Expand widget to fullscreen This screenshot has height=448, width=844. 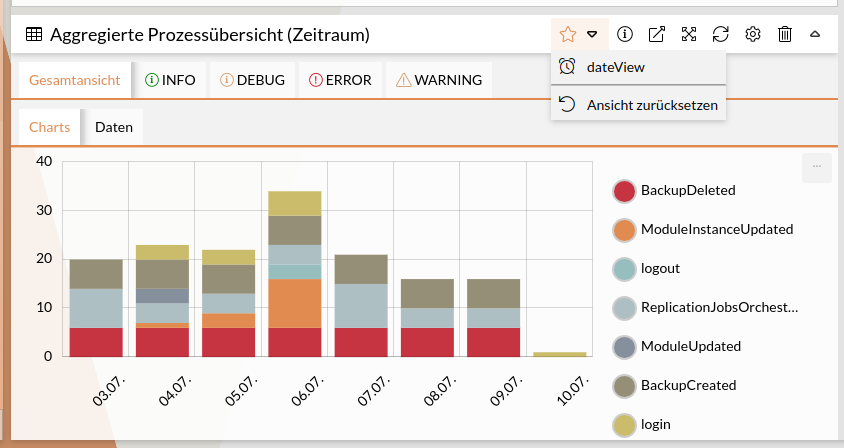689,34
